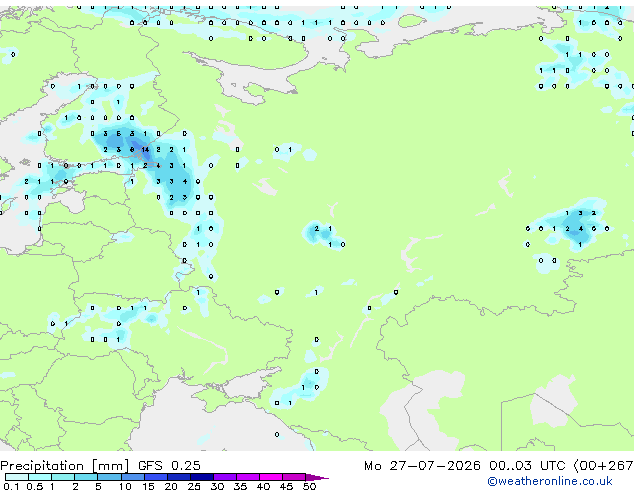Screen dimensions: 634x490
Task: Click legend label '25'
Action: (x=194, y=486)
